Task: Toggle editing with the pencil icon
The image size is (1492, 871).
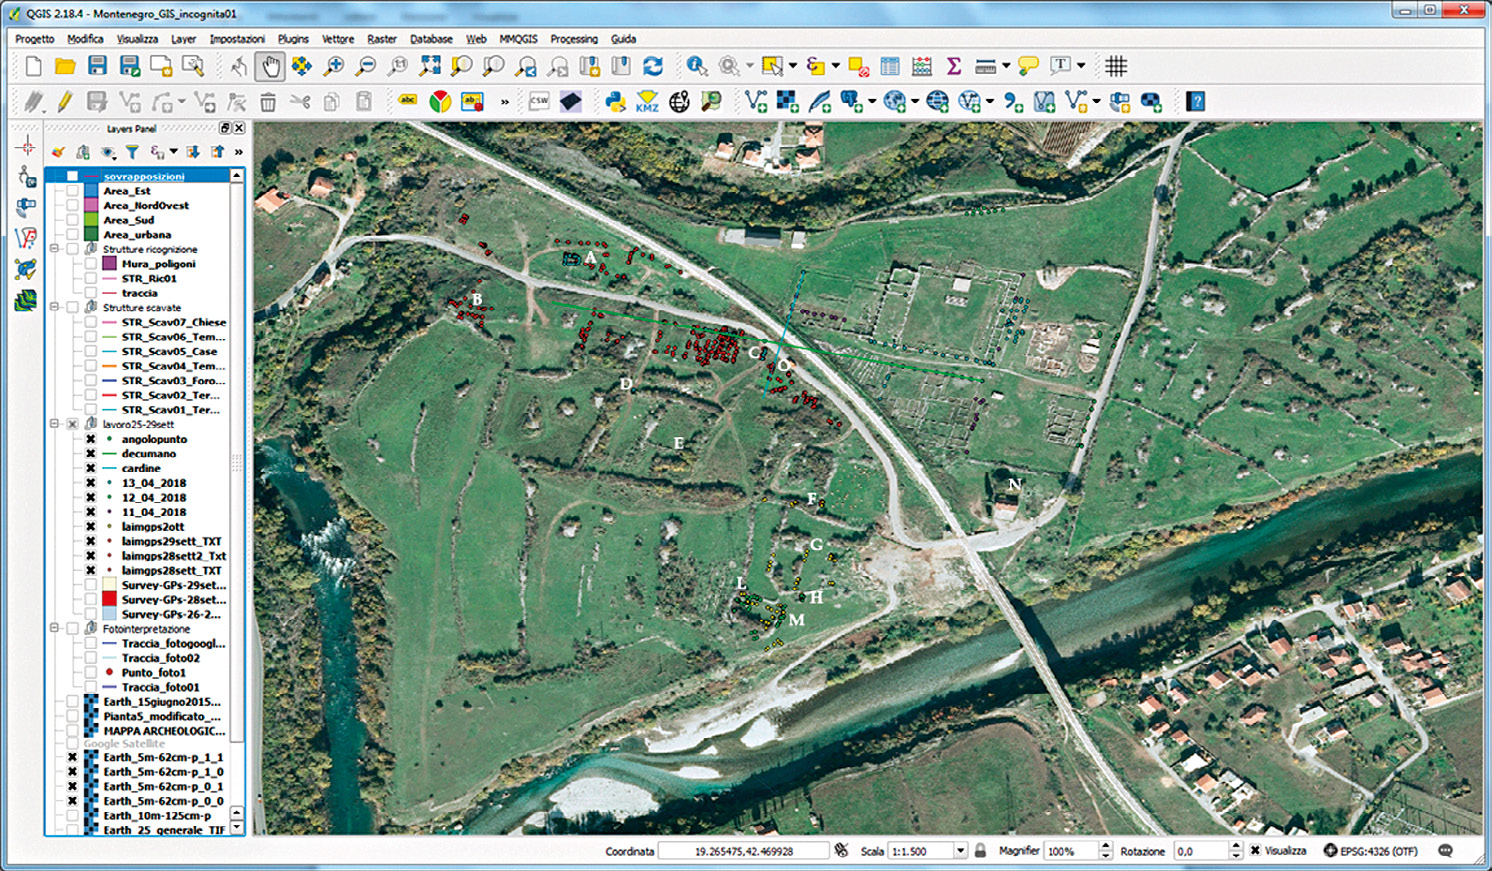Action: 65,101
